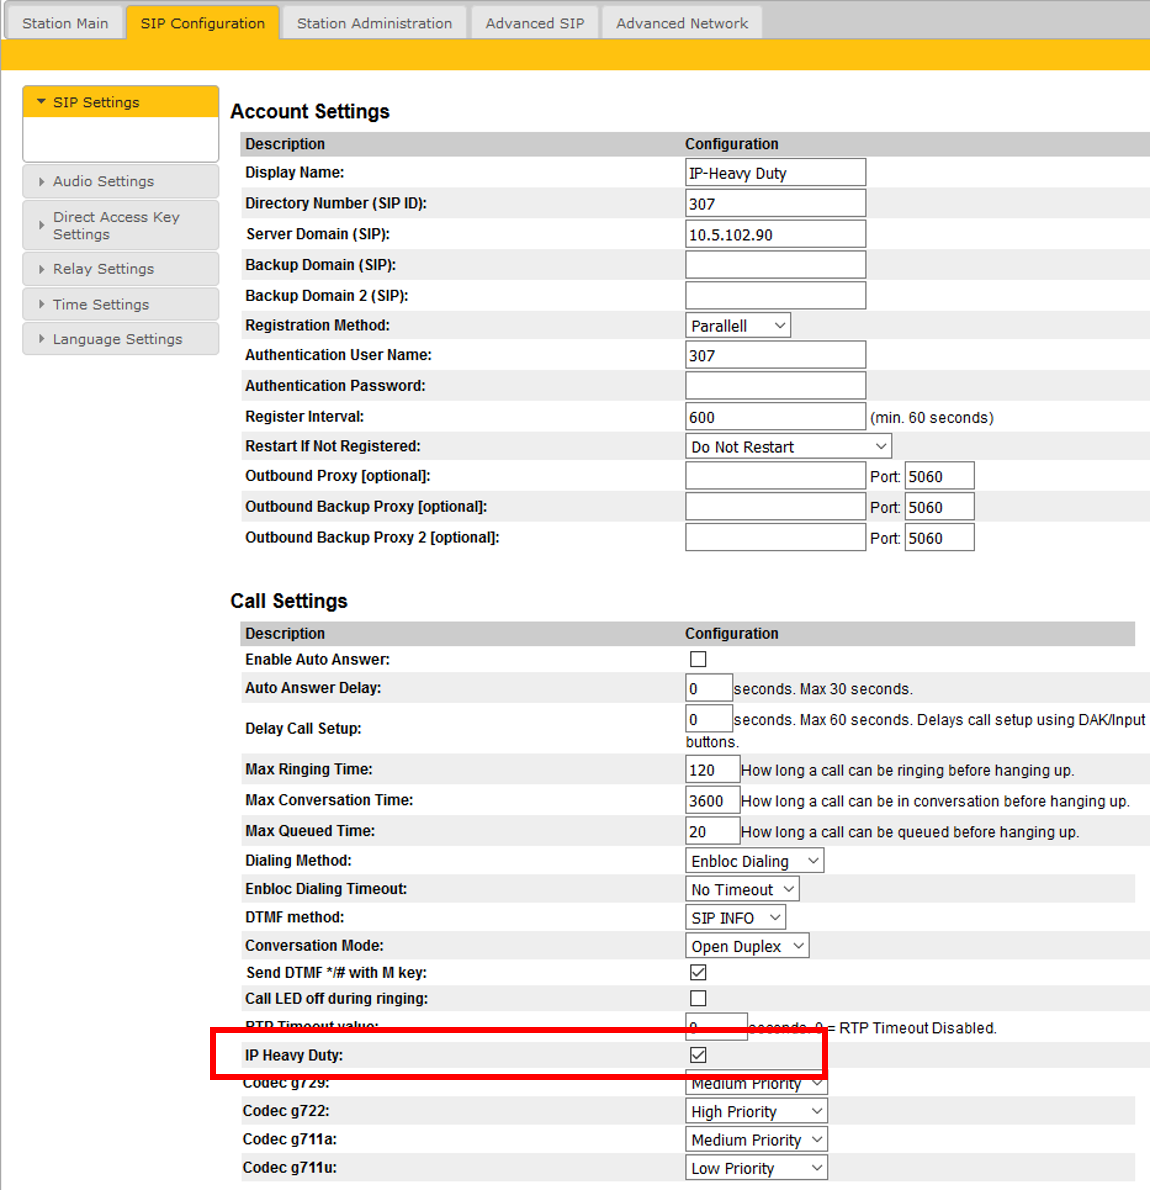
Task: Click the Authentication Password field
Action: coord(775,386)
